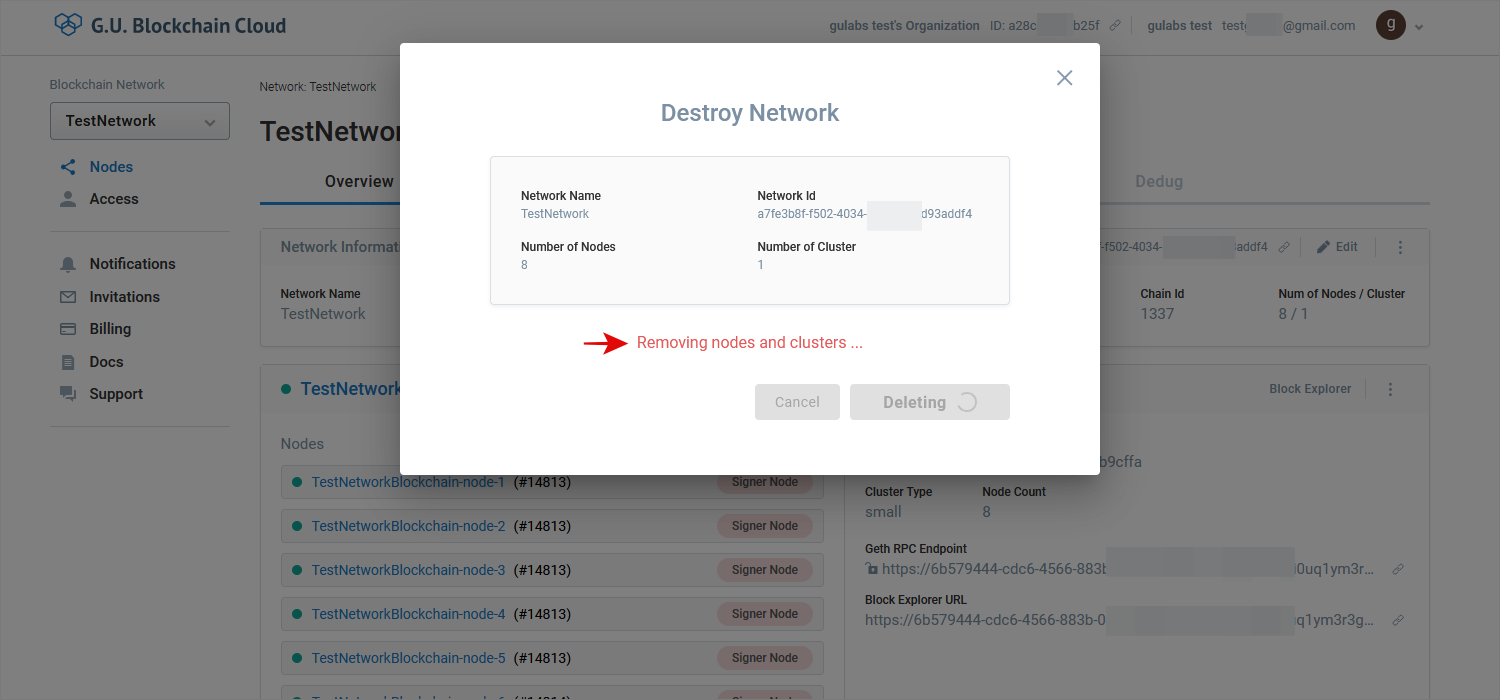Open Notifications in the sidebar
The image size is (1500, 700).
[132, 264]
